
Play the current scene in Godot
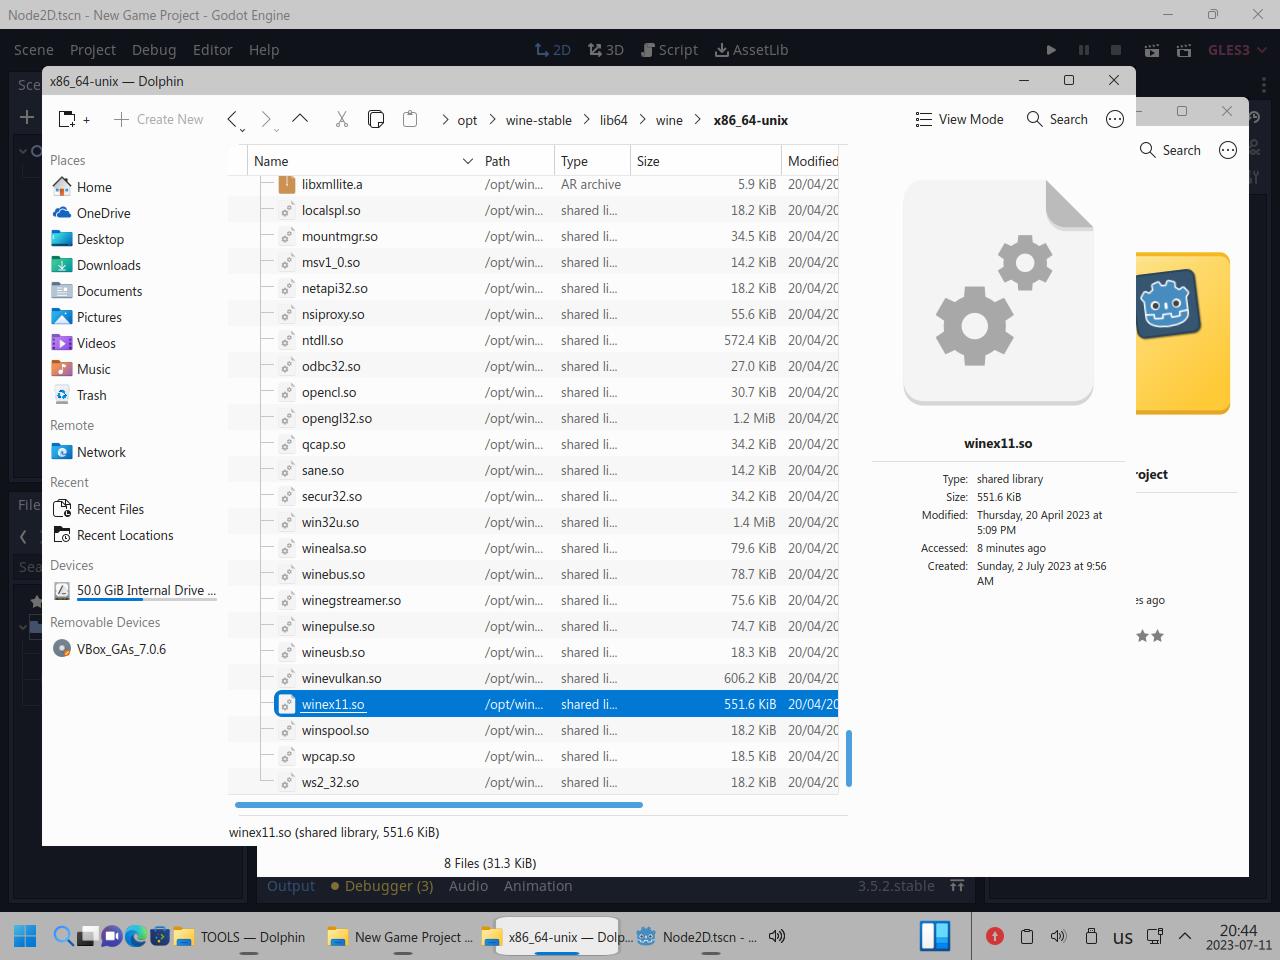(1152, 50)
